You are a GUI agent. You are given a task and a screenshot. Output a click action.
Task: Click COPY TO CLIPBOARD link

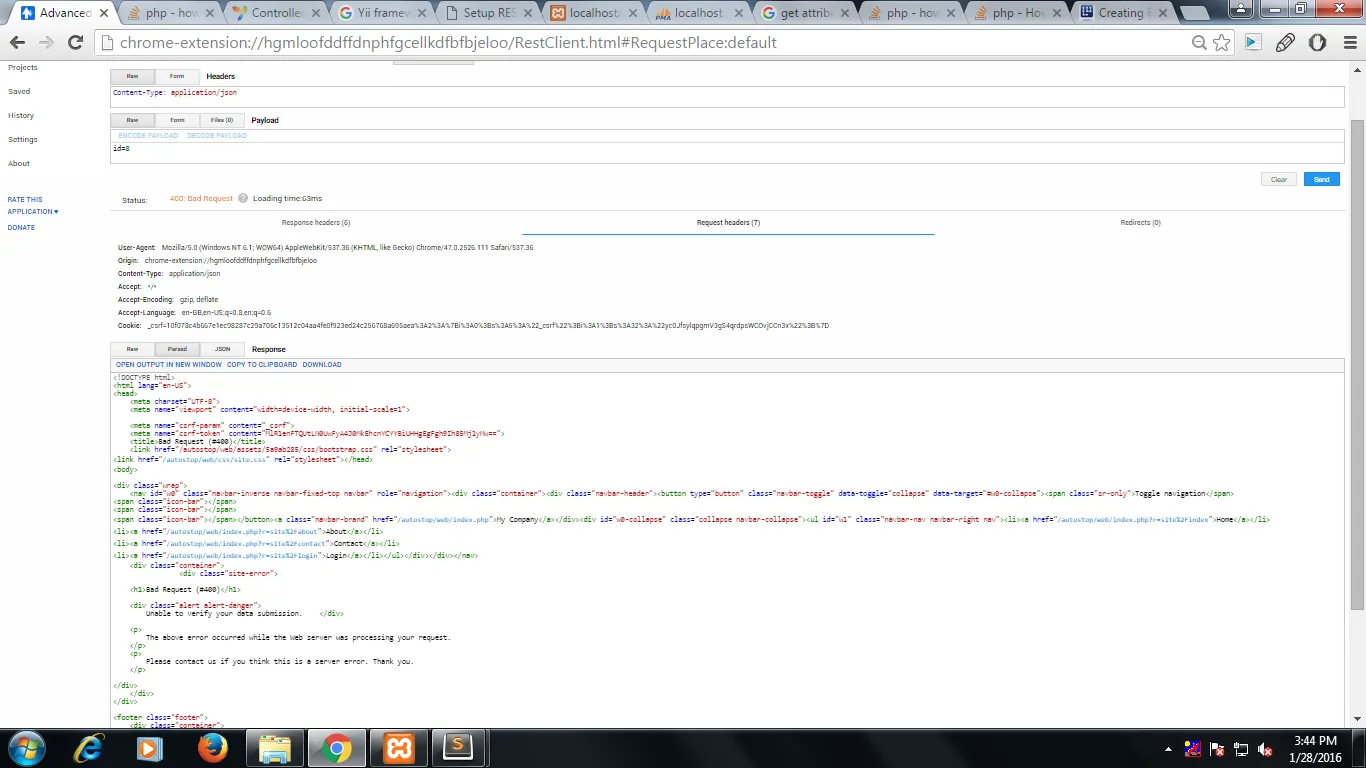(x=262, y=364)
